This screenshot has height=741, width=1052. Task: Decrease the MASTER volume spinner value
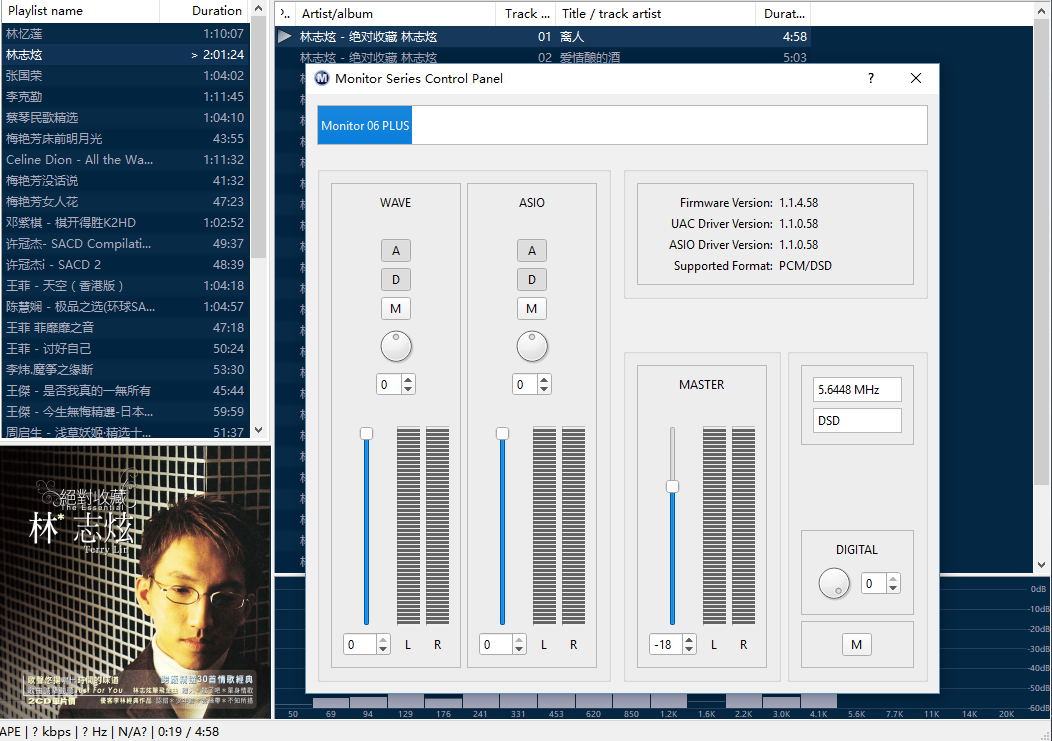(688, 650)
